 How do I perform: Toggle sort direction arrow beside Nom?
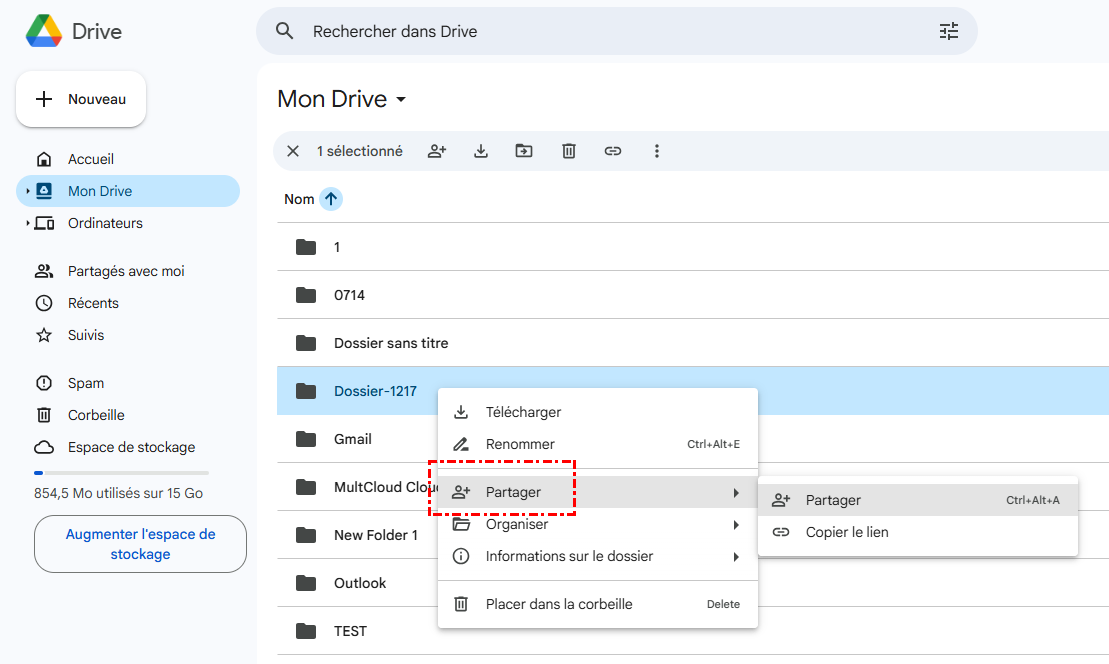point(331,199)
